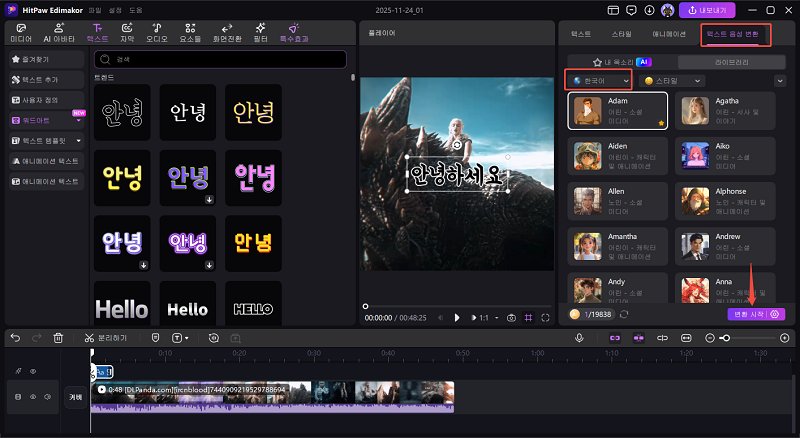
Task: Switch to the 스타일 style tab
Action: tap(621, 34)
